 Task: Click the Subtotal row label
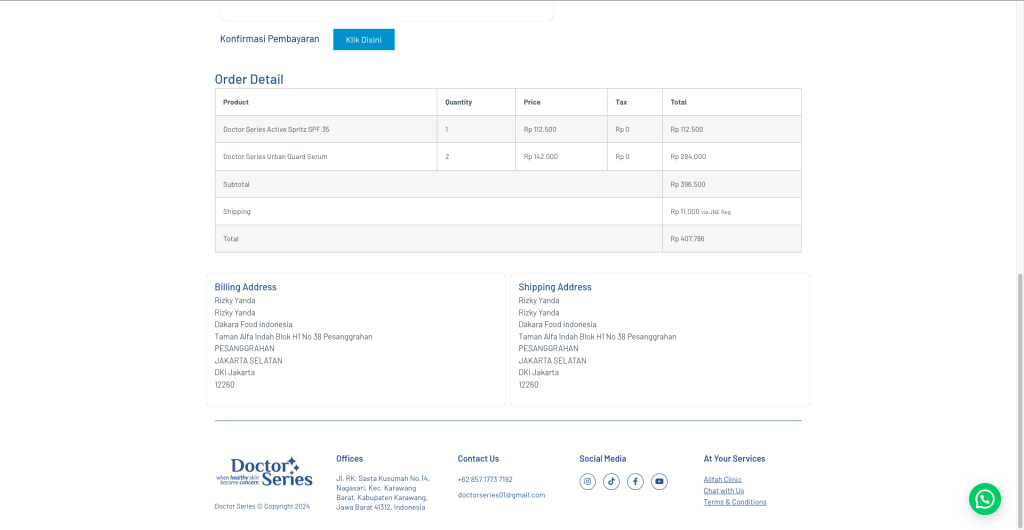coord(236,185)
